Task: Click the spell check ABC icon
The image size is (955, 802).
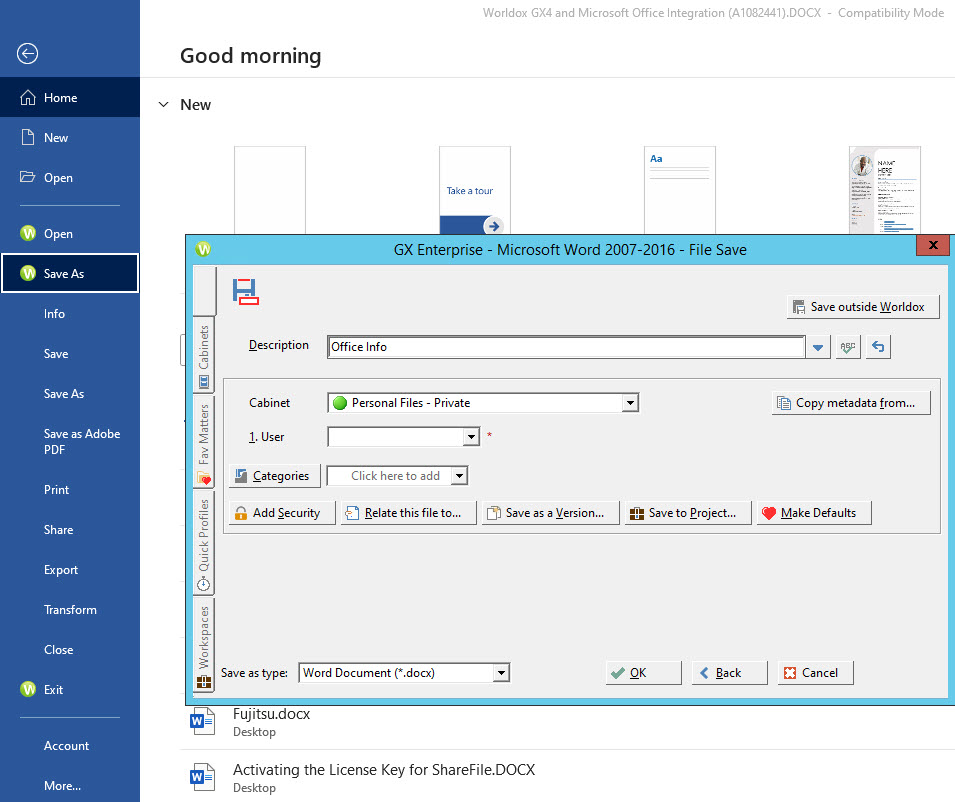Action: click(848, 347)
